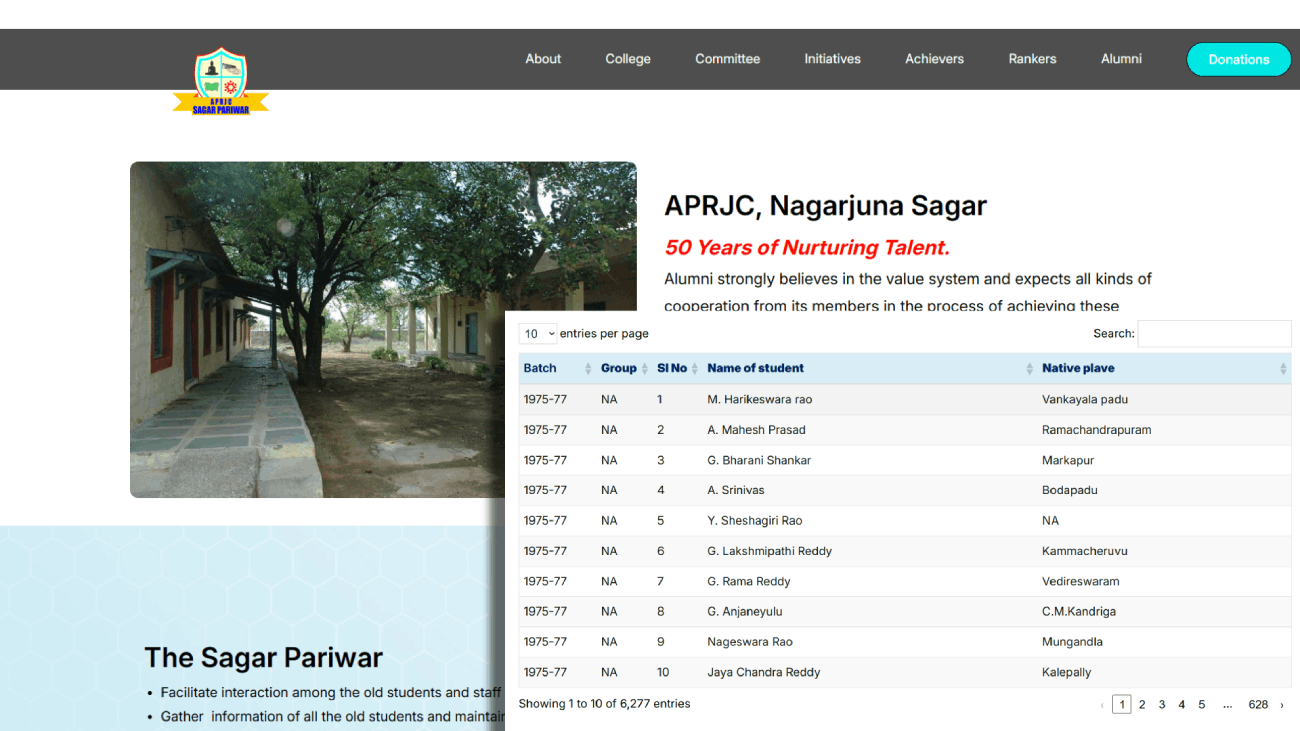Sort table by Group column arrows
The width and height of the screenshot is (1300, 731).
(644, 369)
